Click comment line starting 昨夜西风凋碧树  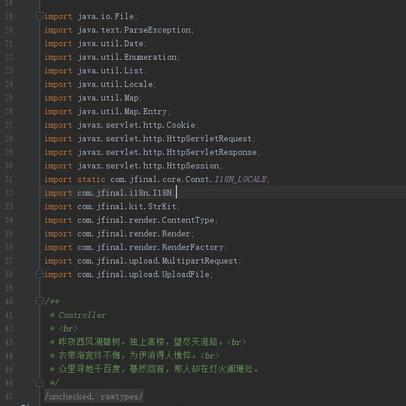[148, 342]
